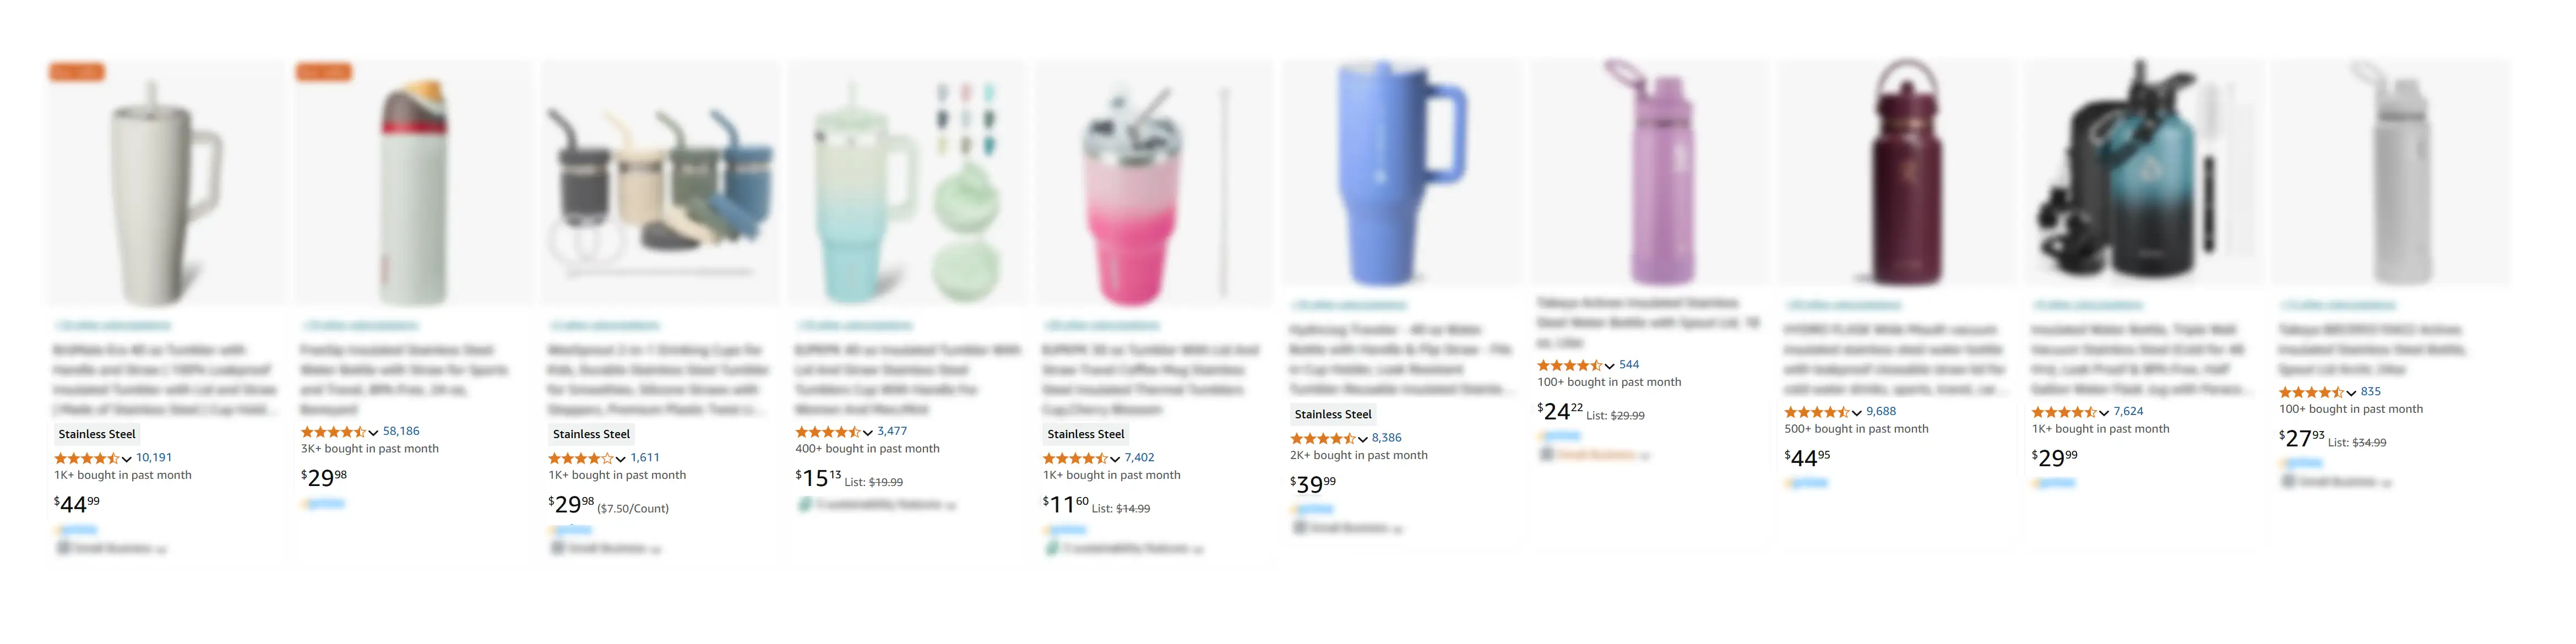This screenshot has height=644, width=2576.
Task: Expand rating chevron beside 1,611 reviews
Action: click(x=621, y=458)
